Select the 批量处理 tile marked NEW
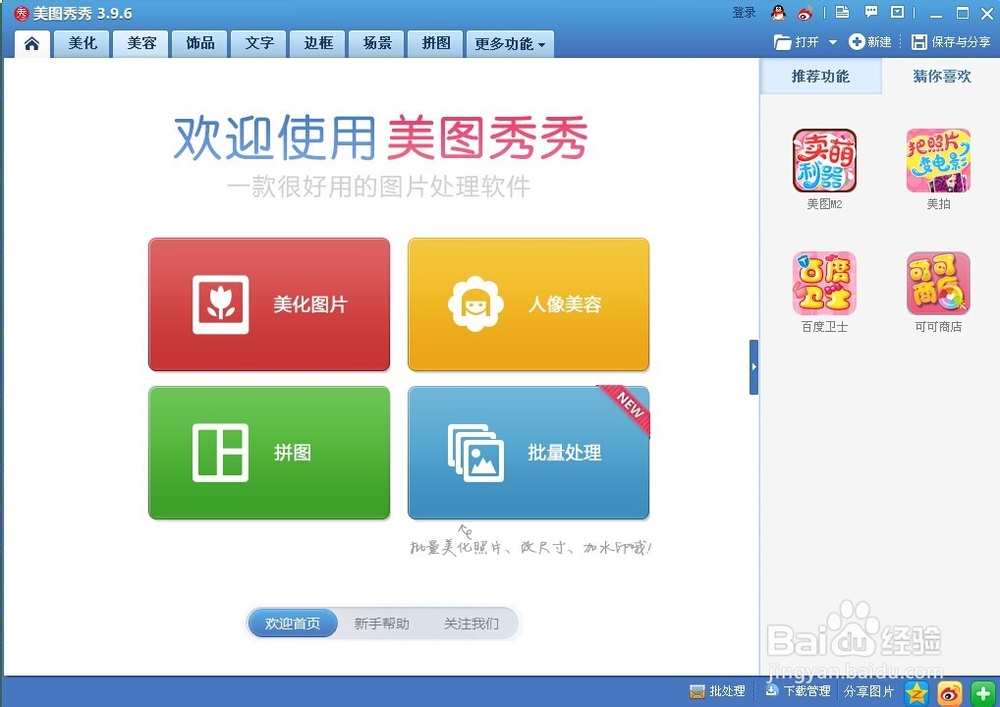Screen dimensions: 1000x707 click(528, 452)
